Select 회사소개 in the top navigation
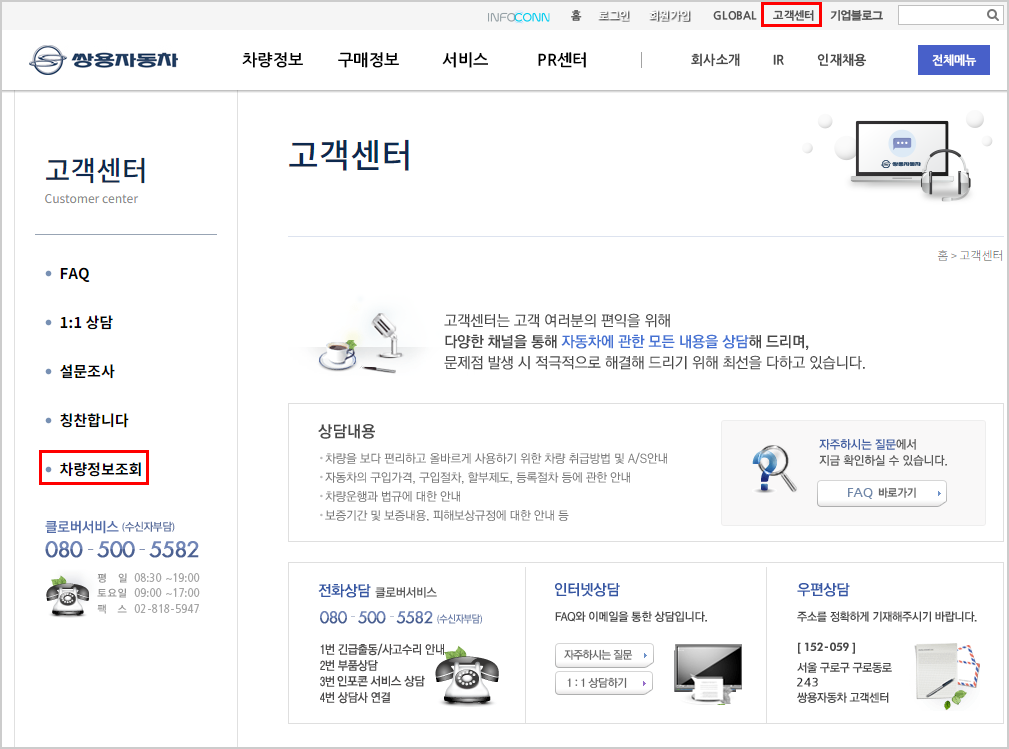 point(713,60)
